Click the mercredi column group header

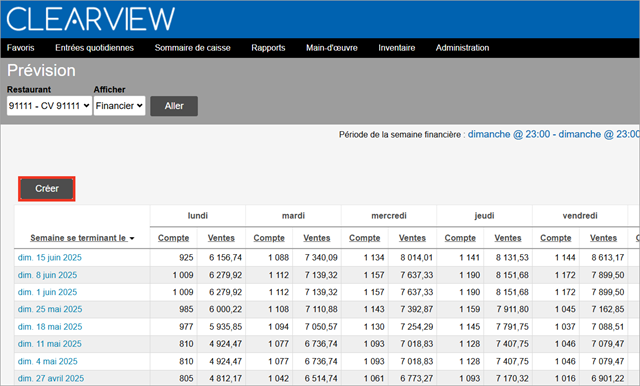tap(389, 215)
